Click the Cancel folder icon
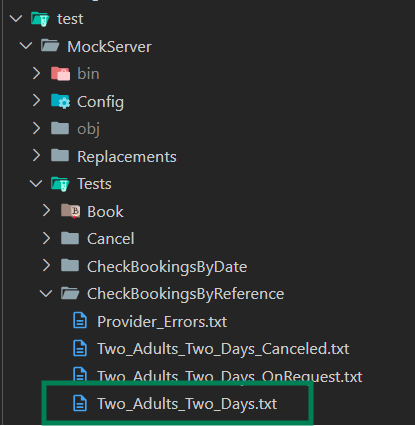Image resolution: width=415 pixels, height=426 pixels. (x=70, y=238)
